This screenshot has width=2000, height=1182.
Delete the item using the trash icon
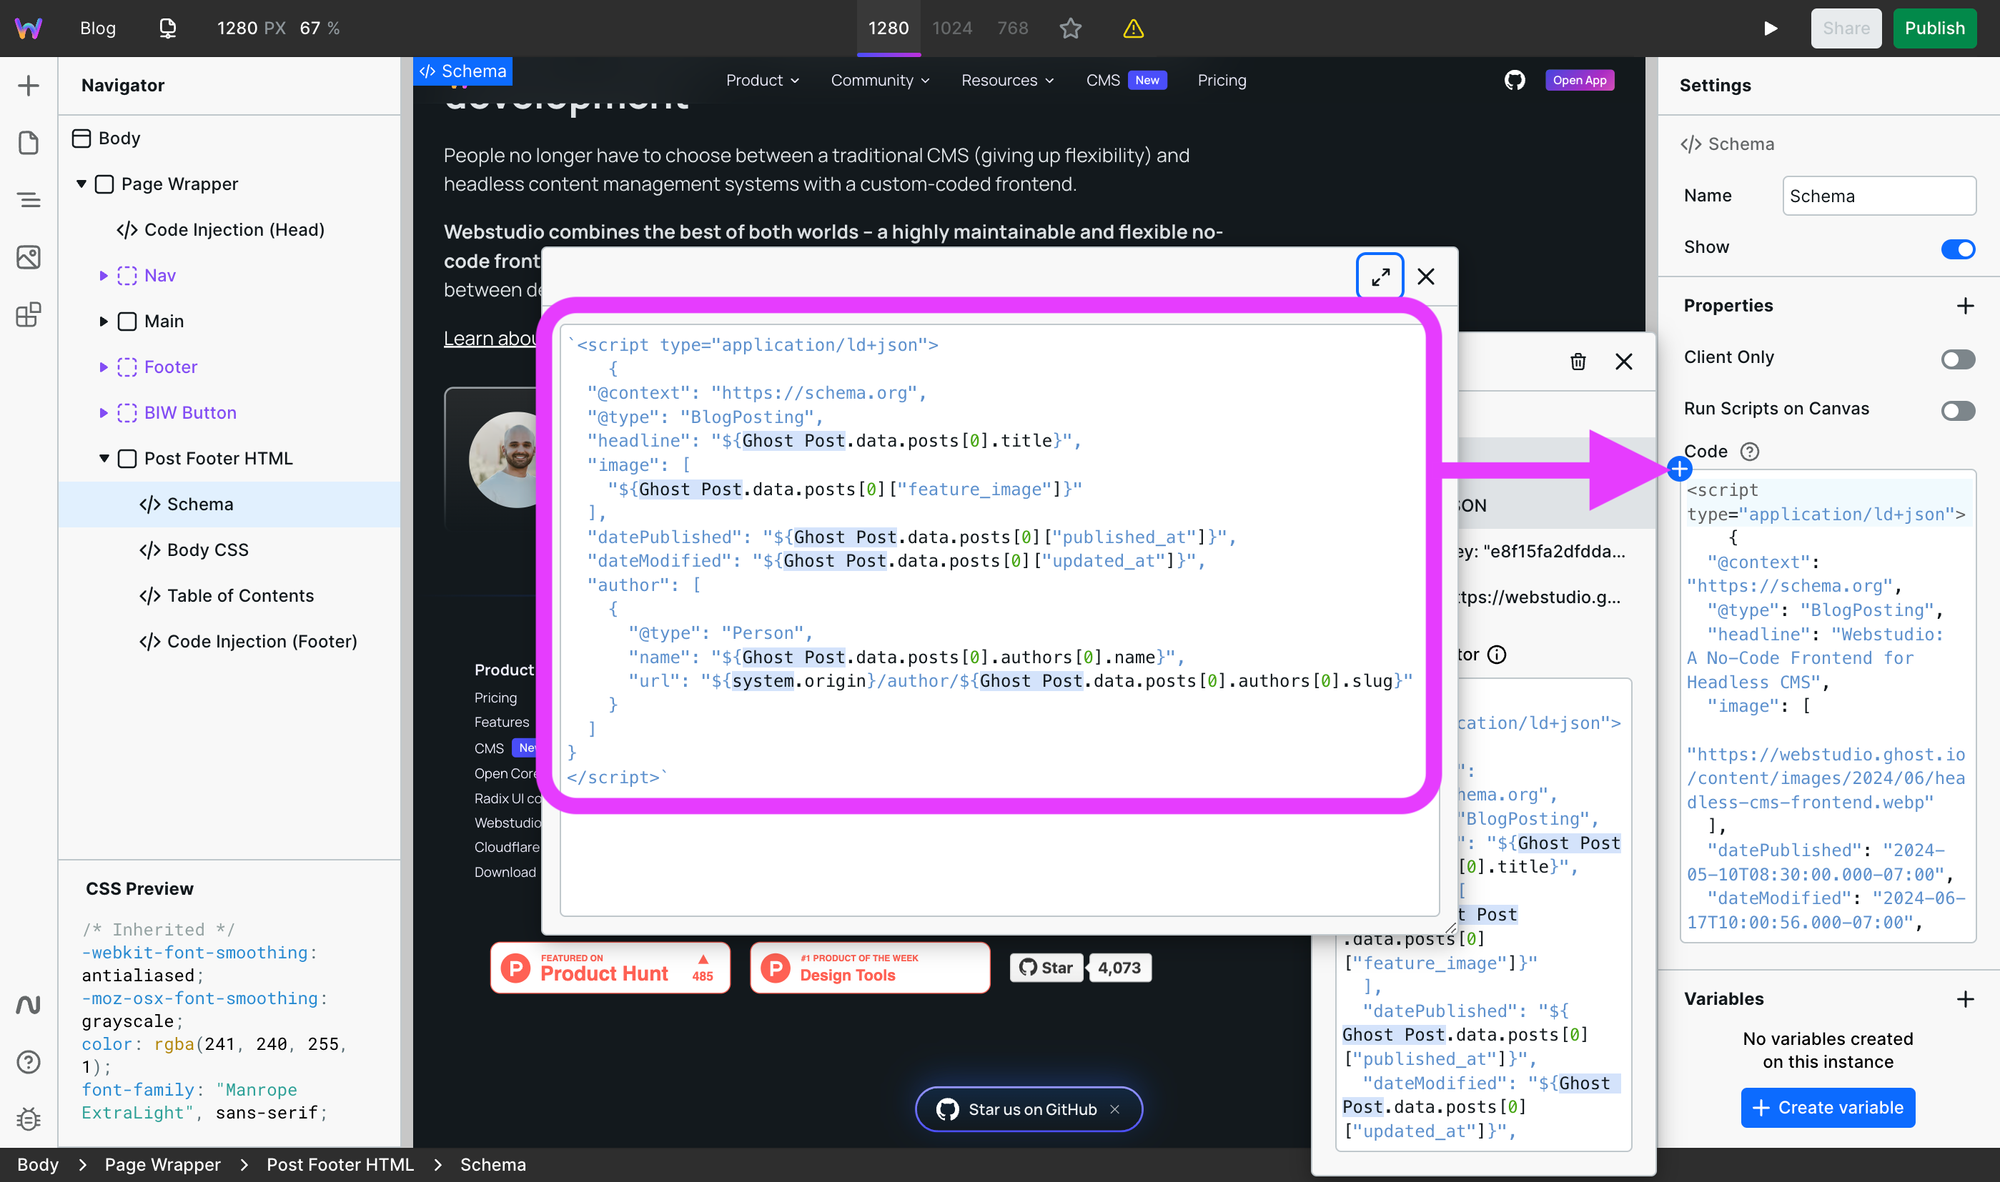click(x=1578, y=362)
